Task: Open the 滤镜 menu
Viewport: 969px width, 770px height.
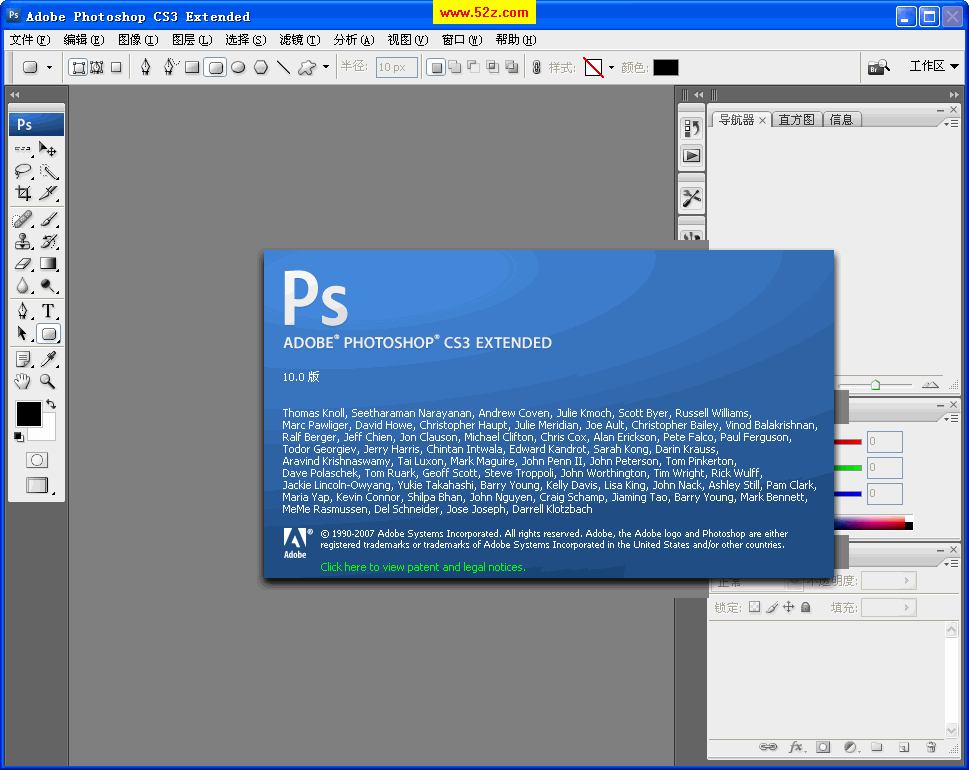Action: click(x=299, y=40)
